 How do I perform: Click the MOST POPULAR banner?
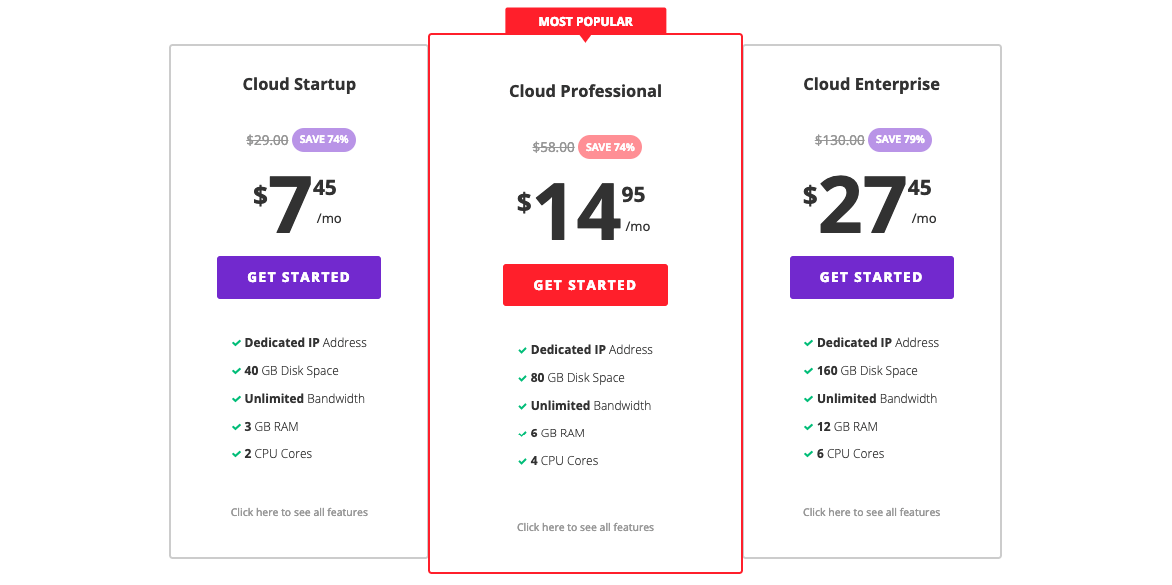[585, 21]
